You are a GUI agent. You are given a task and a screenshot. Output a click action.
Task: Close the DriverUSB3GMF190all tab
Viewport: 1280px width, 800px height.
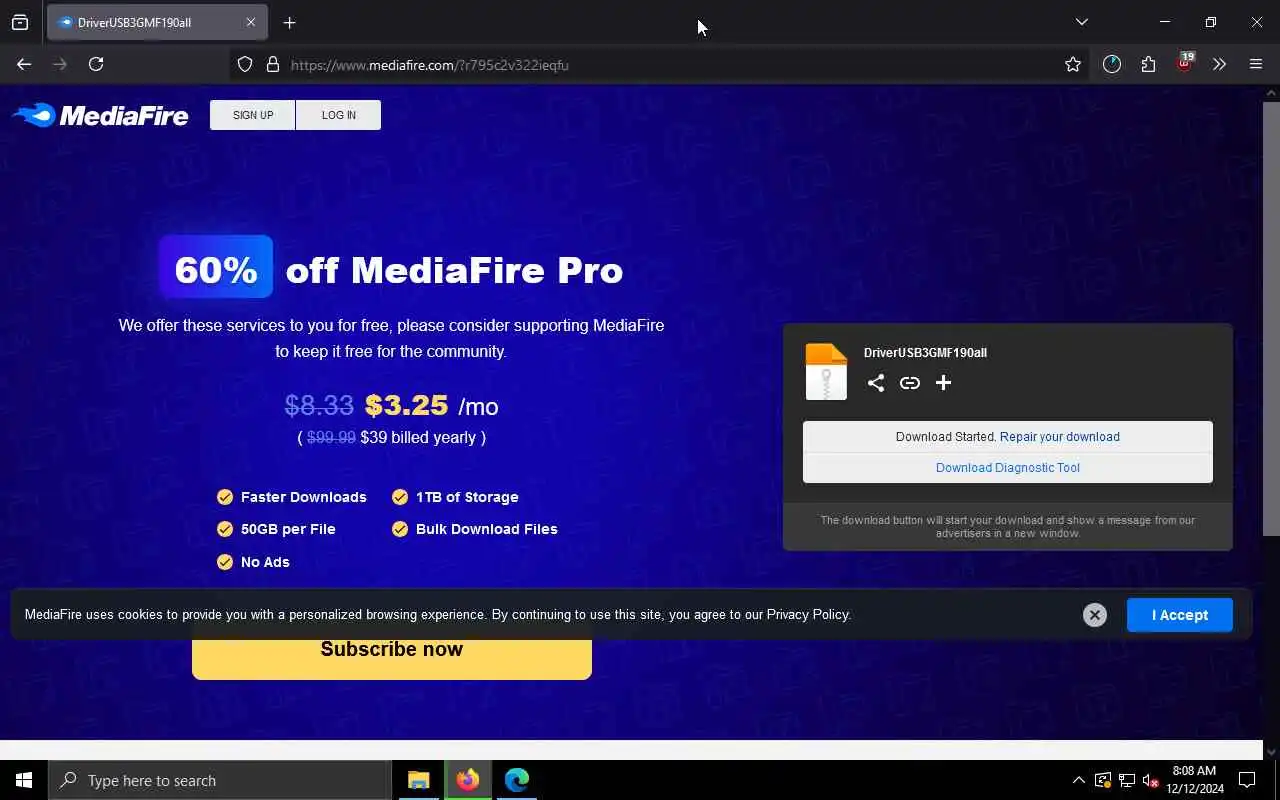(251, 22)
